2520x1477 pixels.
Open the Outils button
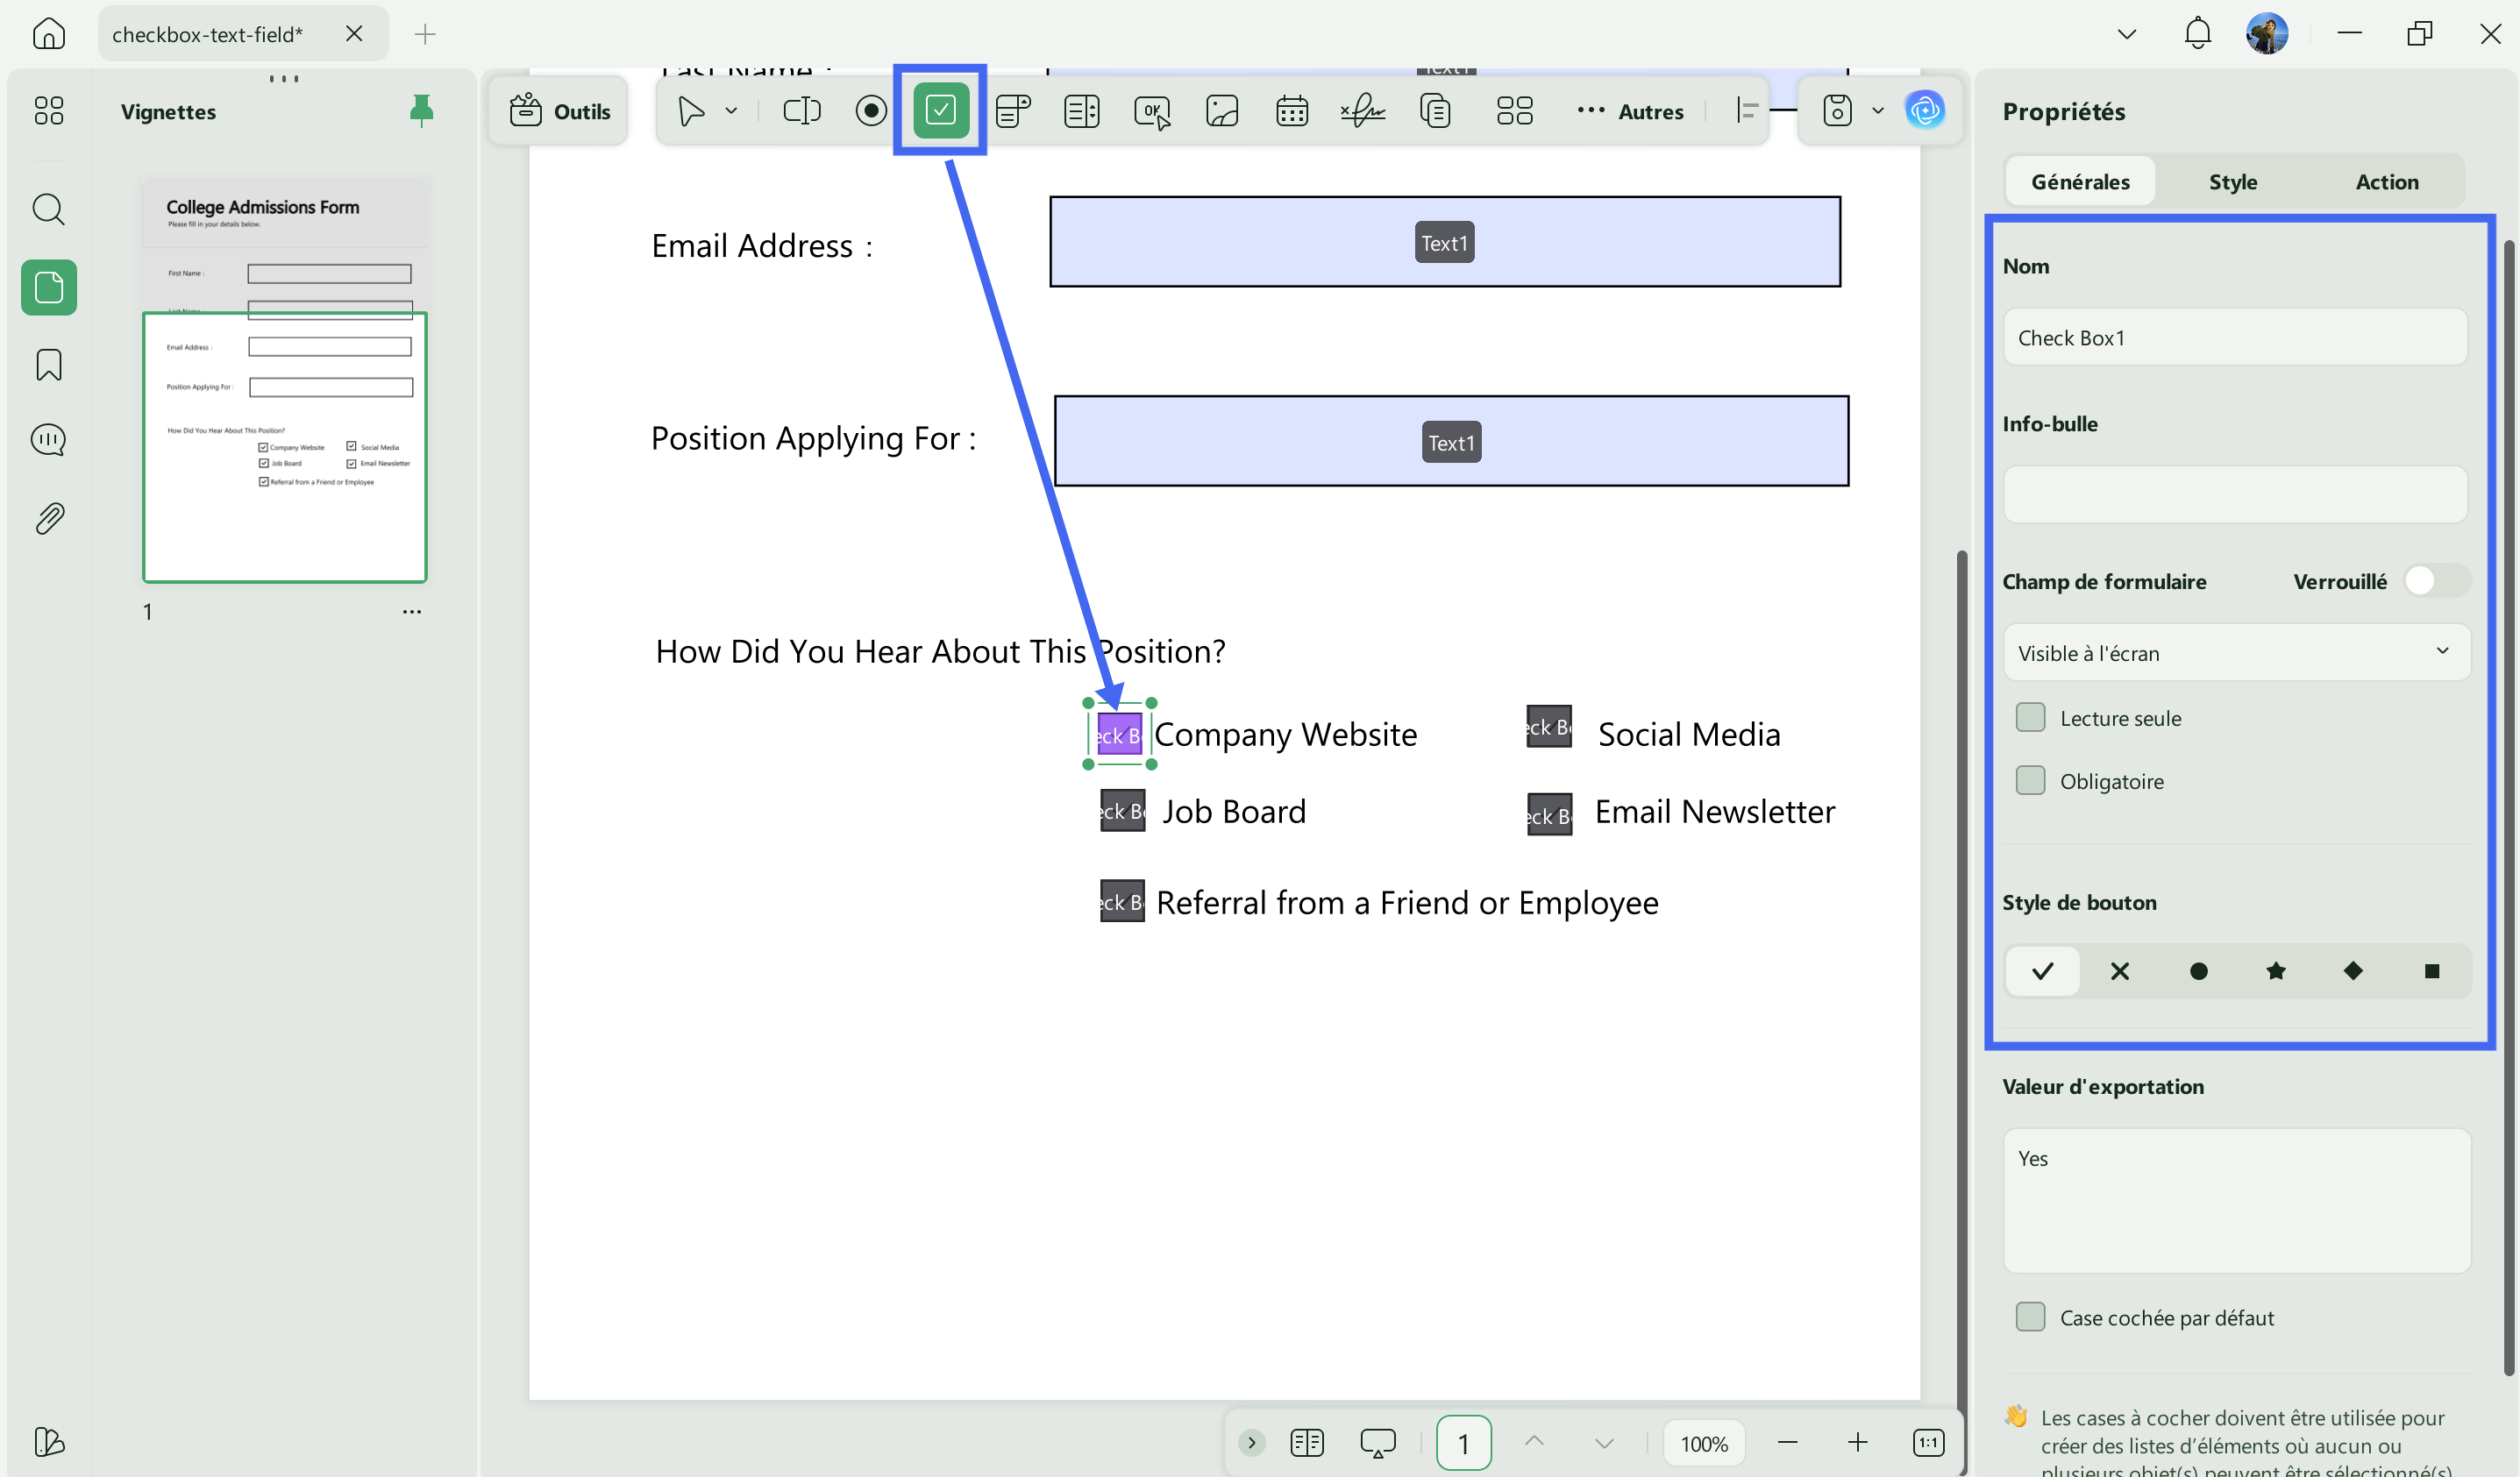pyautogui.click(x=559, y=110)
